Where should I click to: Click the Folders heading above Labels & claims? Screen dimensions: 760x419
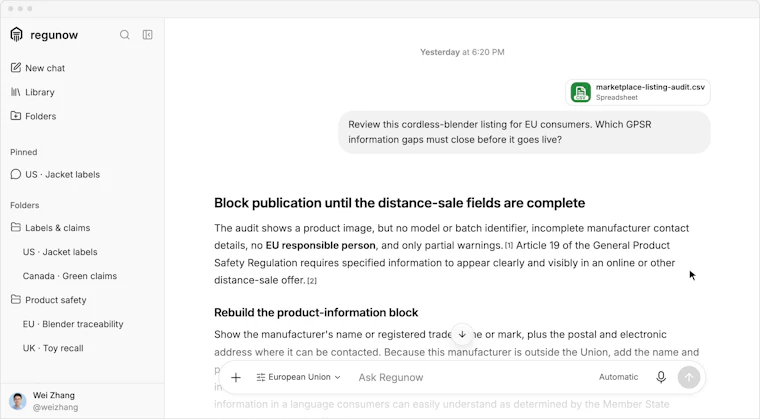point(25,206)
